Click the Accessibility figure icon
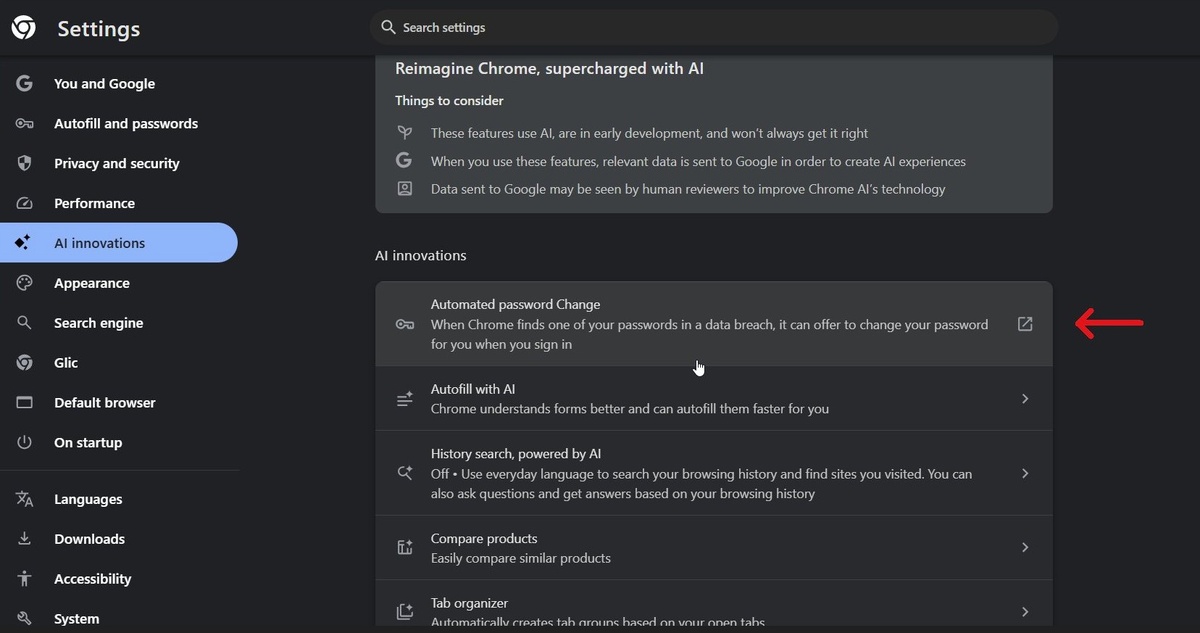The height and width of the screenshot is (633, 1200). click(25, 579)
